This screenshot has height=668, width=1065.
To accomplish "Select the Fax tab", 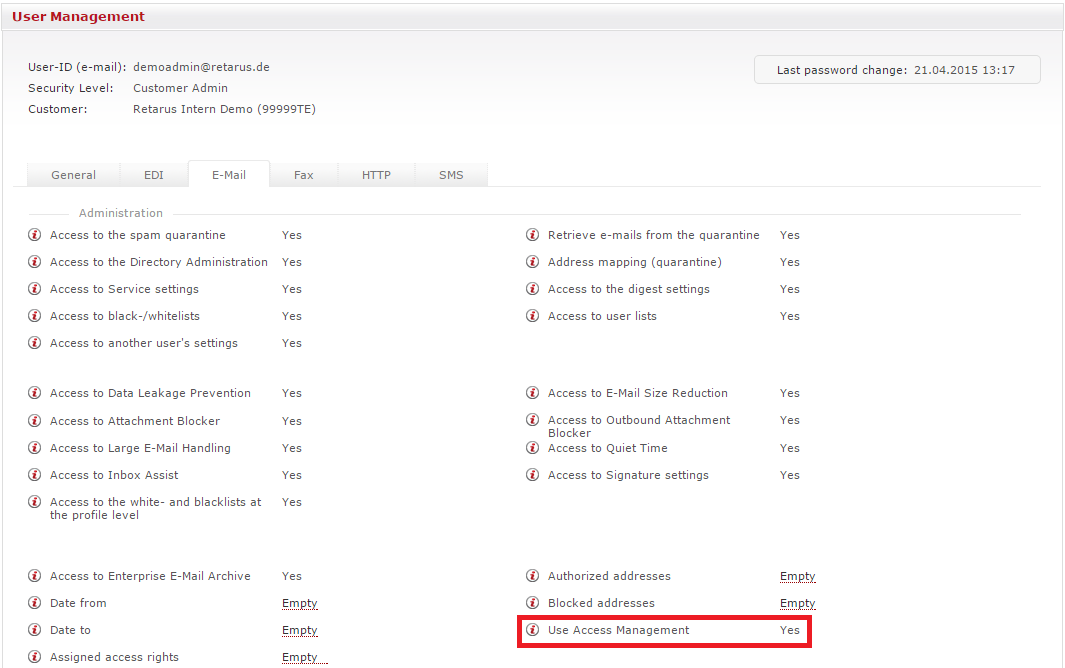I will coord(303,175).
